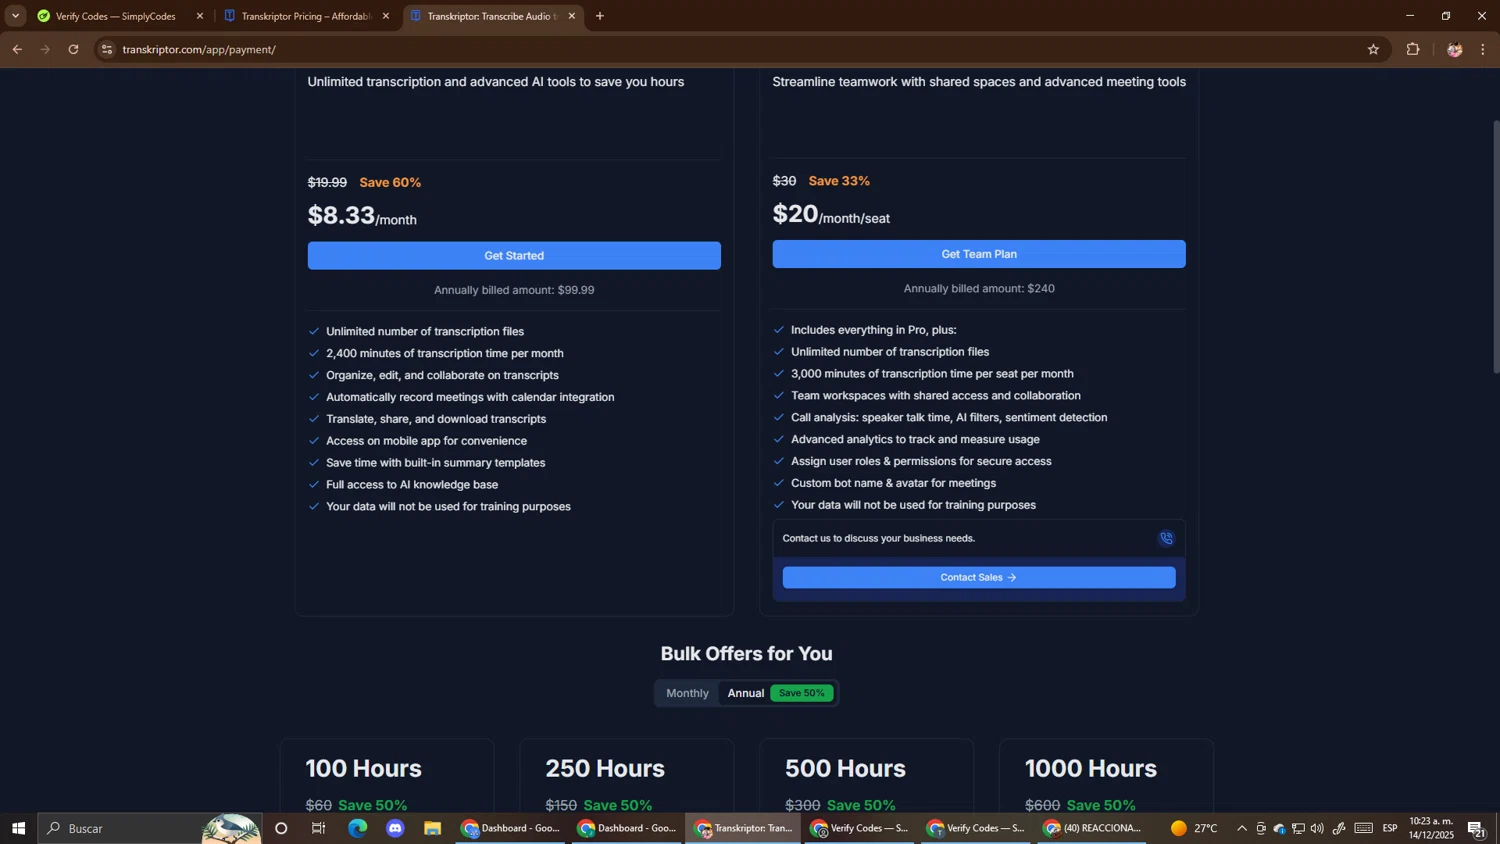Click the phone call icon beside business needs
This screenshot has height=844, width=1500.
(1166, 539)
